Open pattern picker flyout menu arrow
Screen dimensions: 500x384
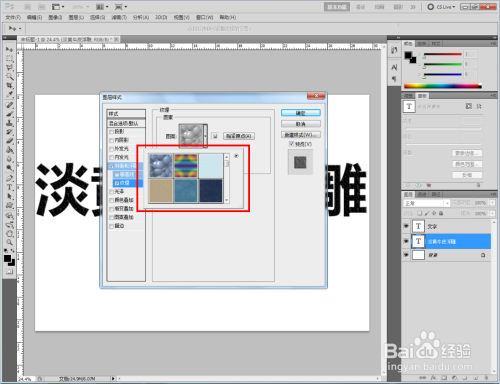(236, 156)
